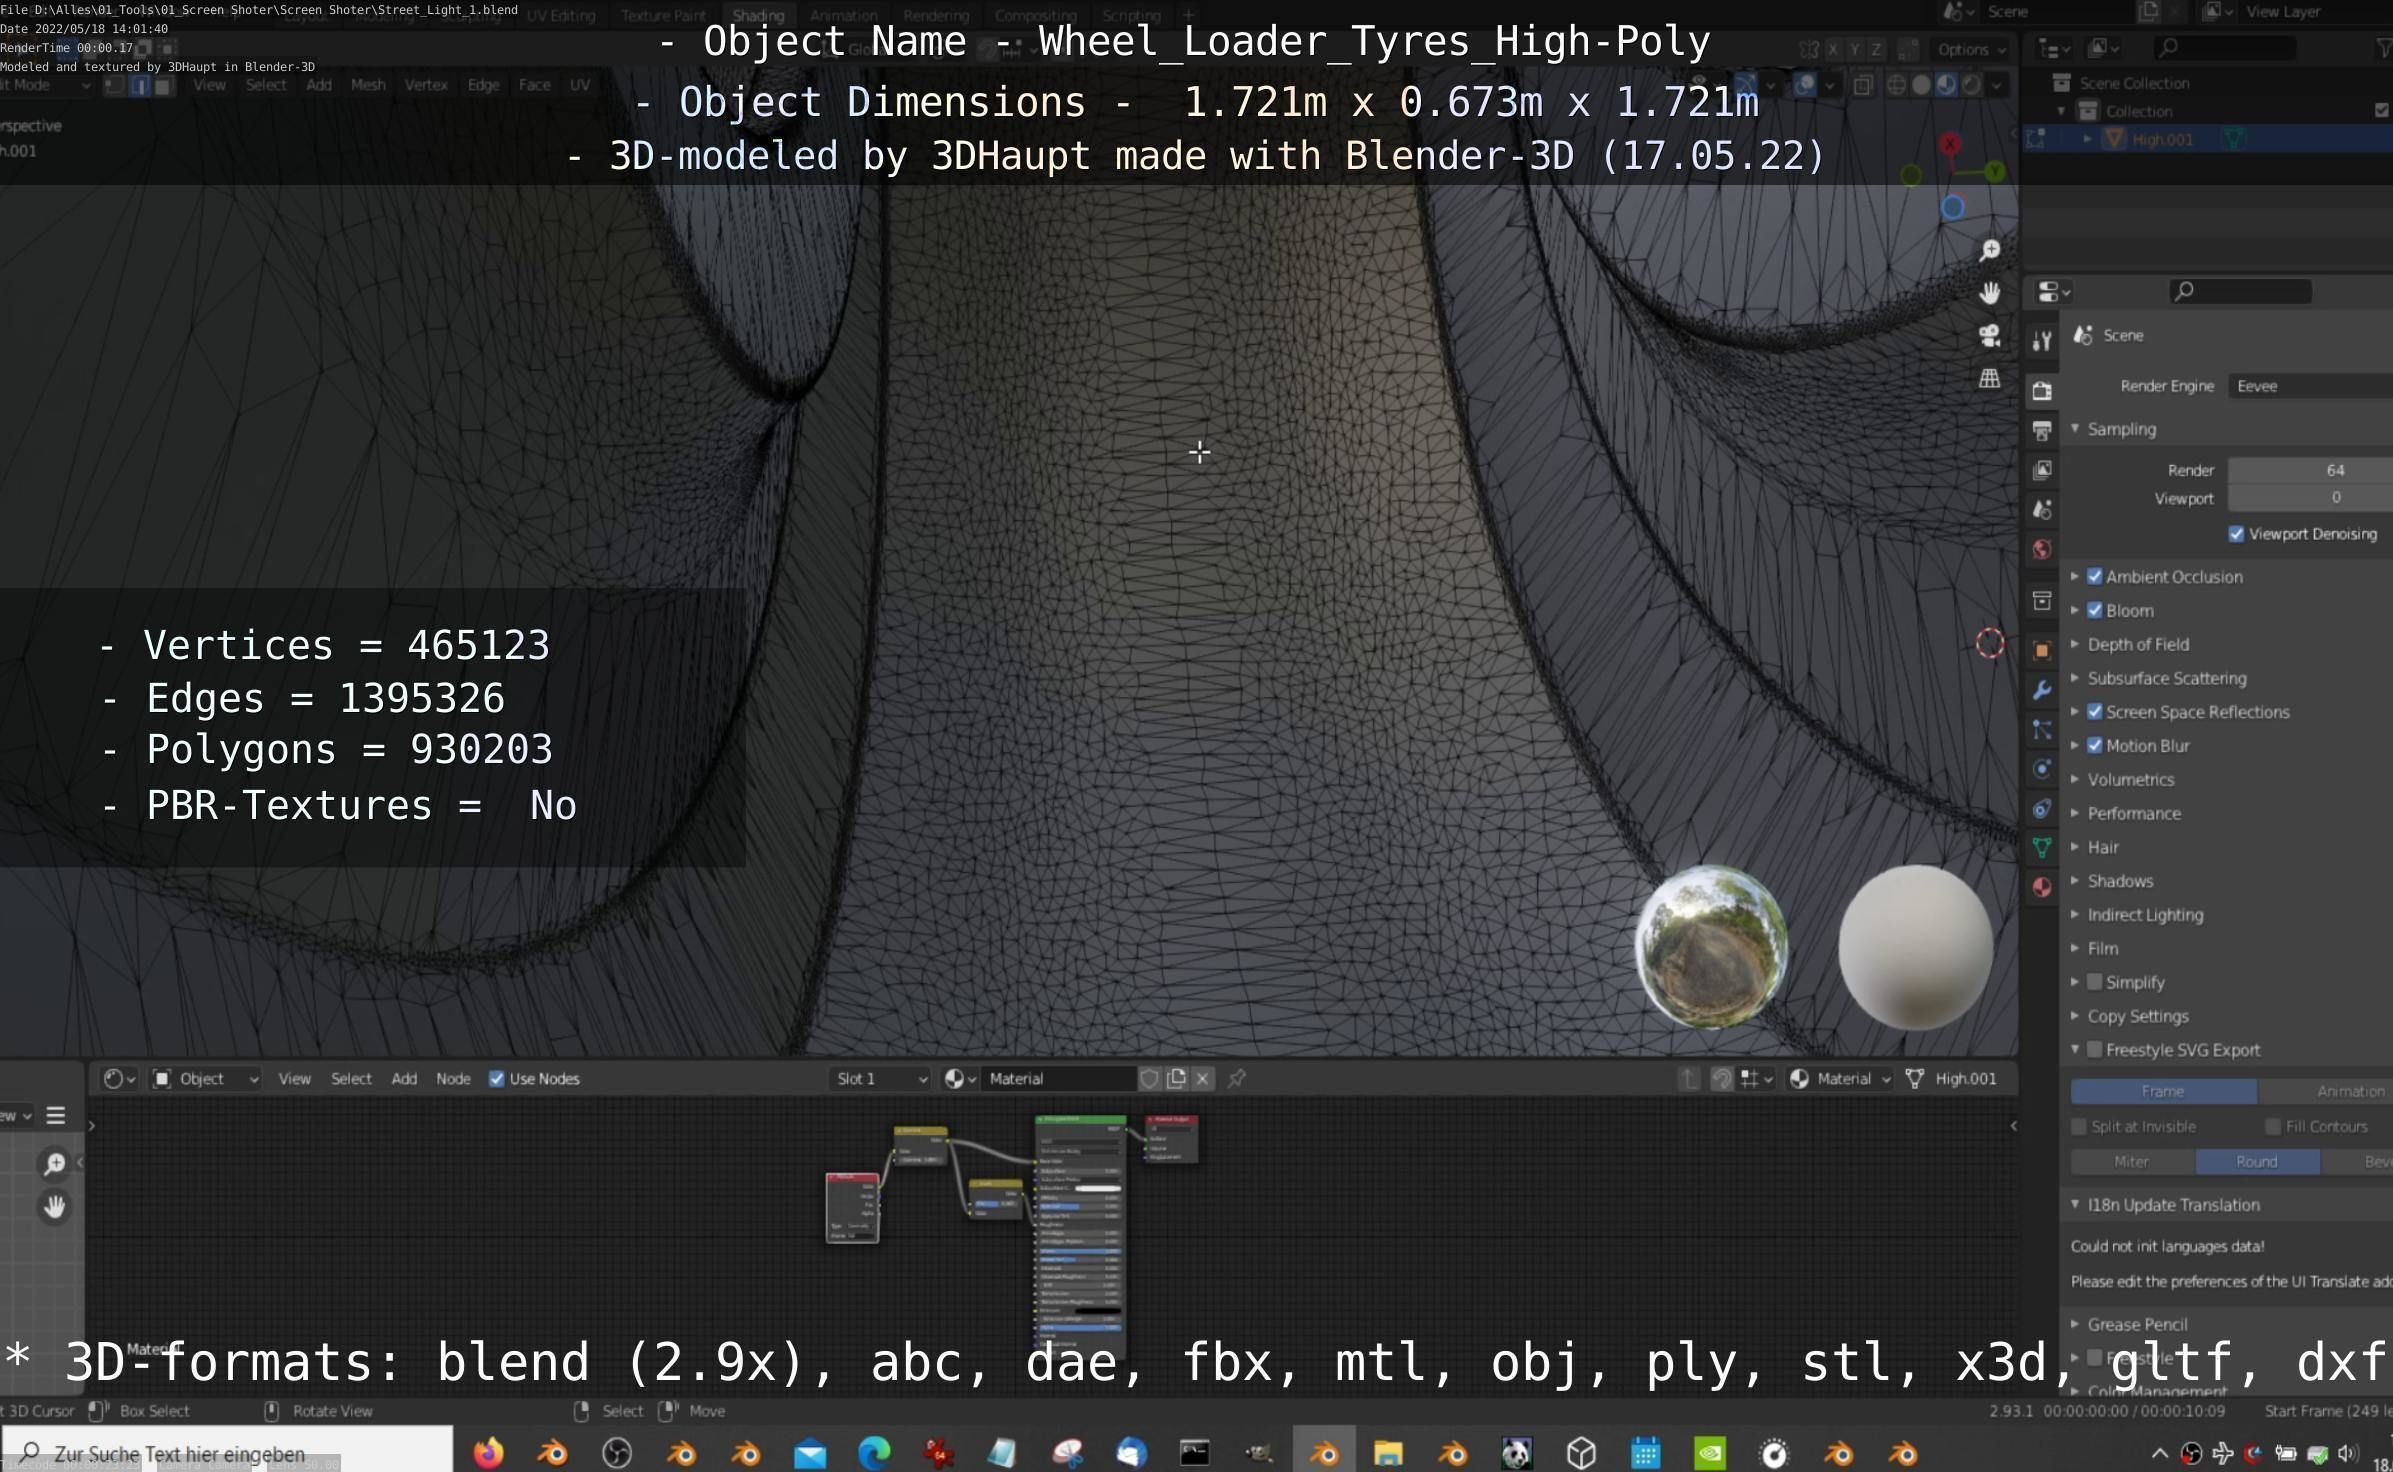Viewport: 2393px width, 1472px height.
Task: Click the pan hand icon in node editor
Action: 55,1207
